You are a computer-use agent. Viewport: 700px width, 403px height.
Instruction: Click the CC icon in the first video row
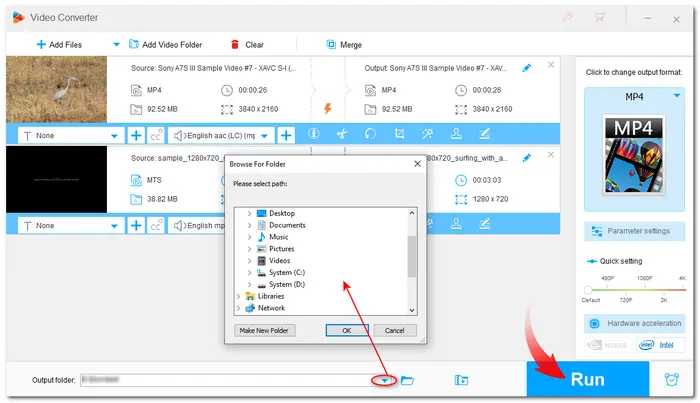155,135
